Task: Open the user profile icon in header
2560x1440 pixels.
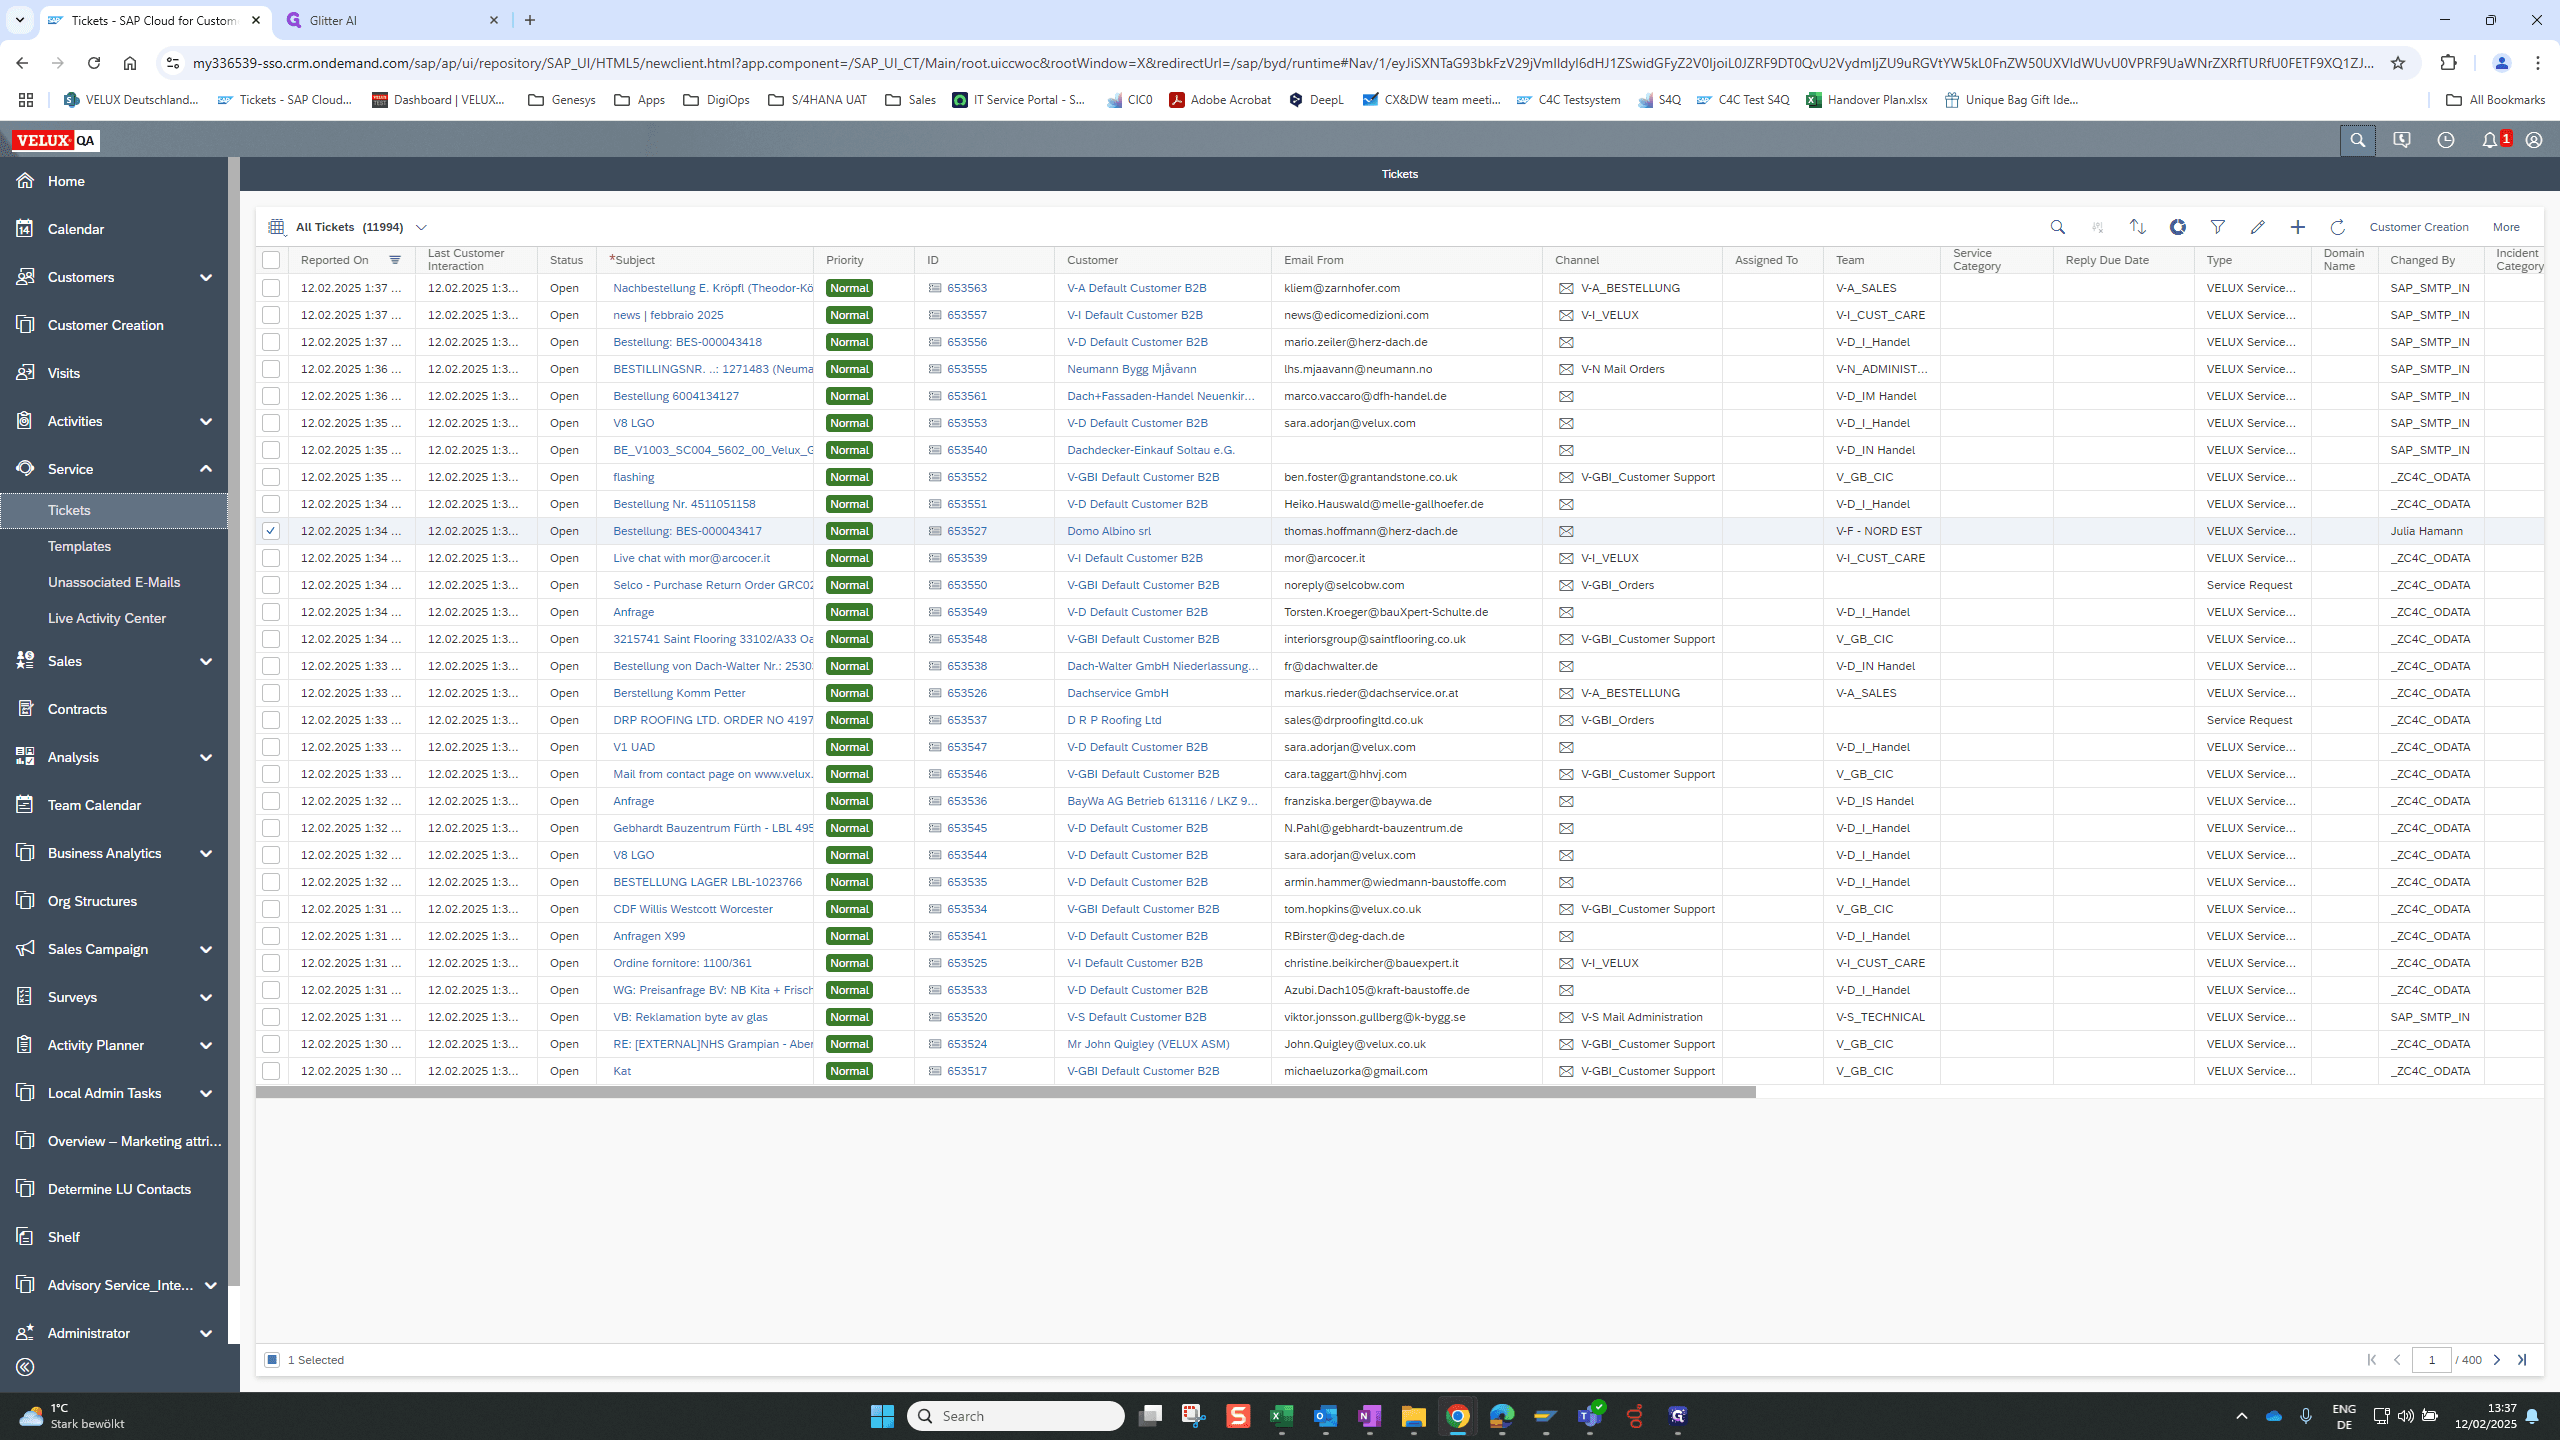Action: 2534,140
